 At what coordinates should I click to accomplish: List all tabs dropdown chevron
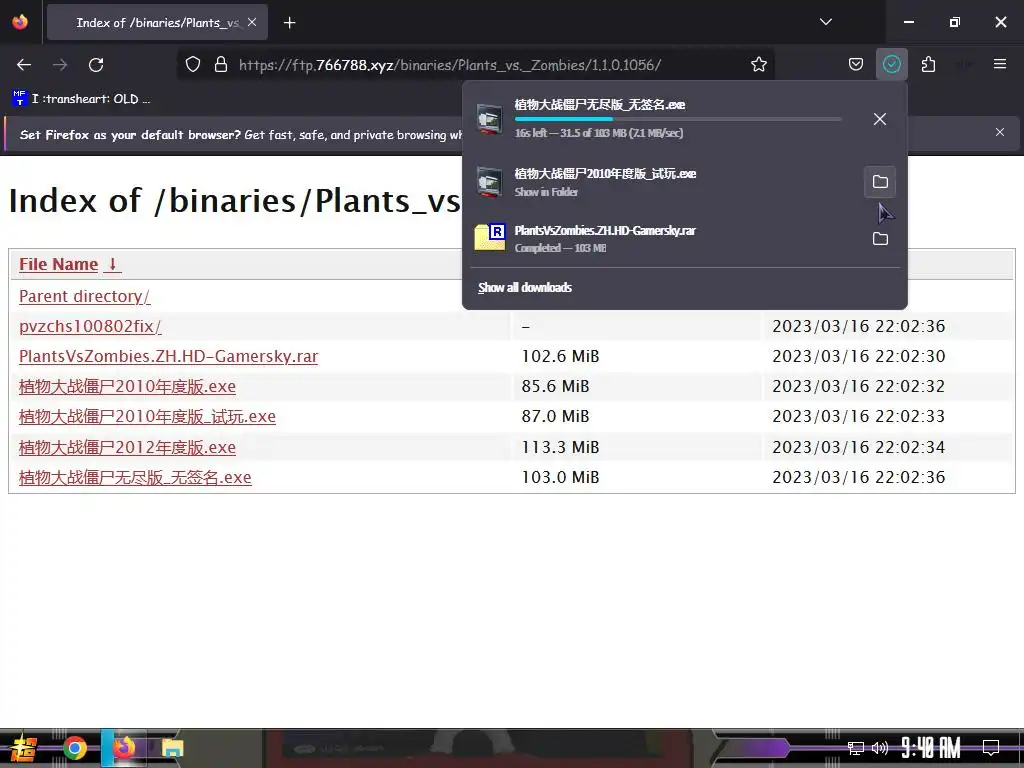[x=825, y=23]
